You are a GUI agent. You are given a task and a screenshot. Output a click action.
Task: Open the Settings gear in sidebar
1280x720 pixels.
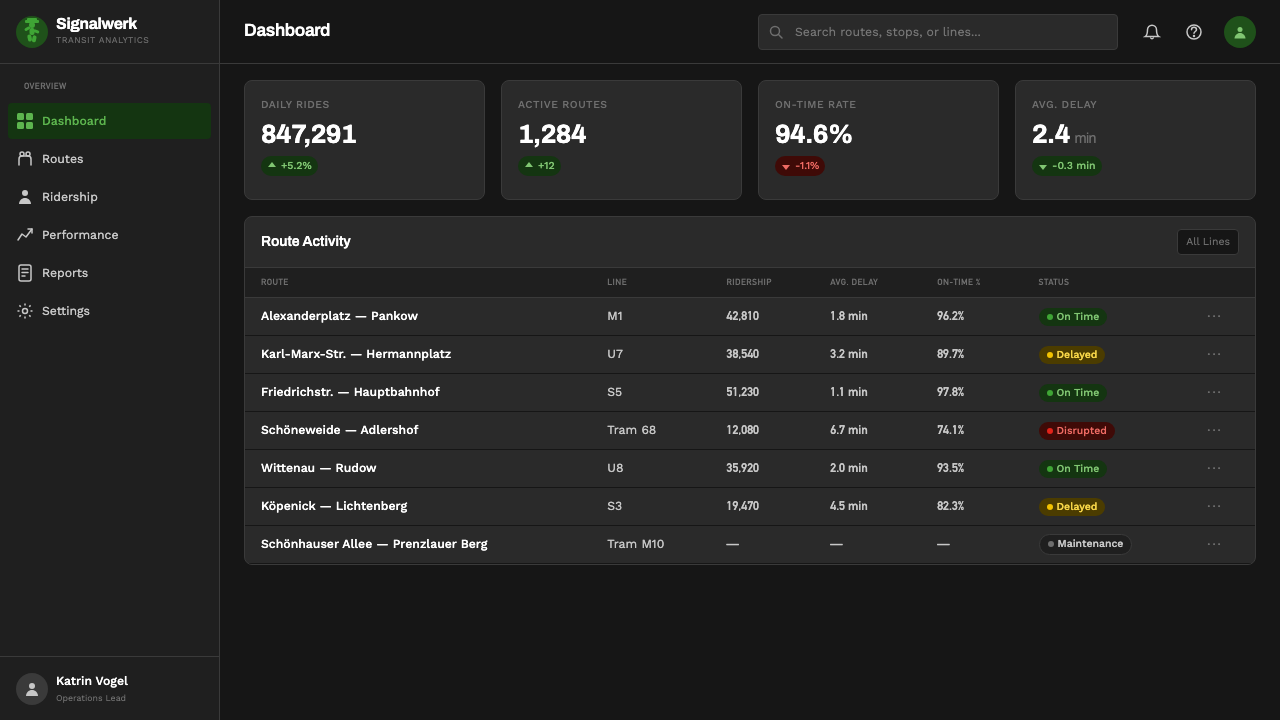tap(25, 311)
